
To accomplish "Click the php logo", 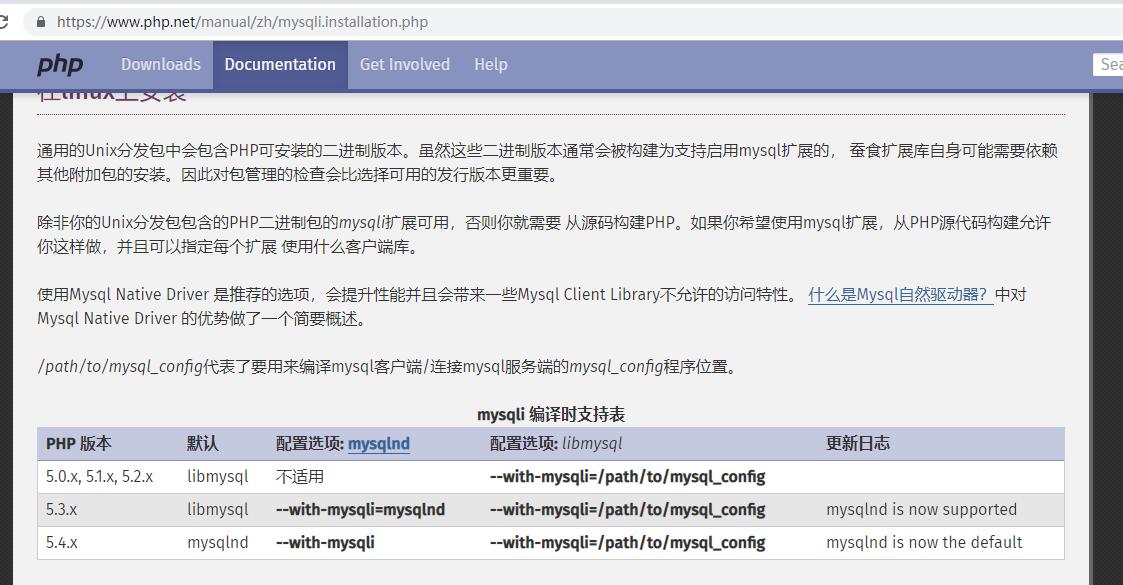I will tap(60, 64).
